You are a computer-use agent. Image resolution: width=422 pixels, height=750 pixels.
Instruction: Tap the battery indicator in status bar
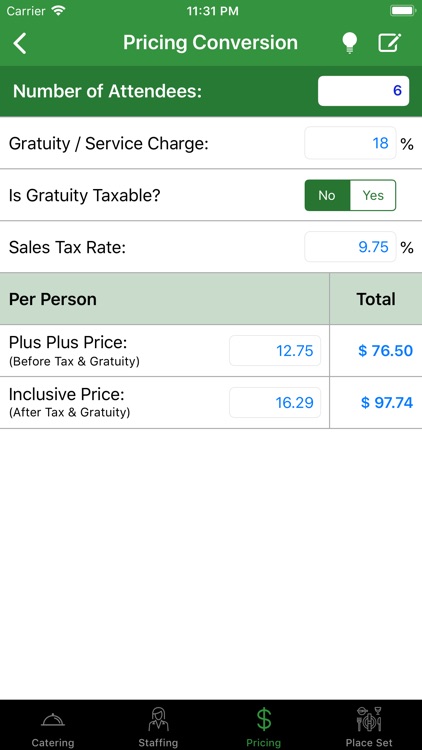point(402,11)
